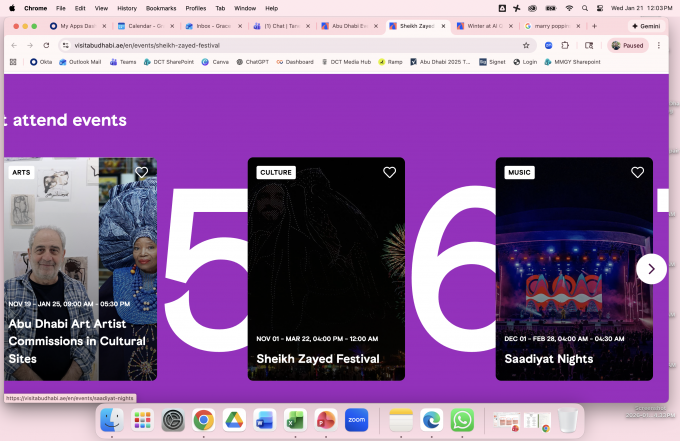Toggle heart on Saadiyat Nights card
The width and height of the screenshot is (680, 441).
tap(637, 172)
